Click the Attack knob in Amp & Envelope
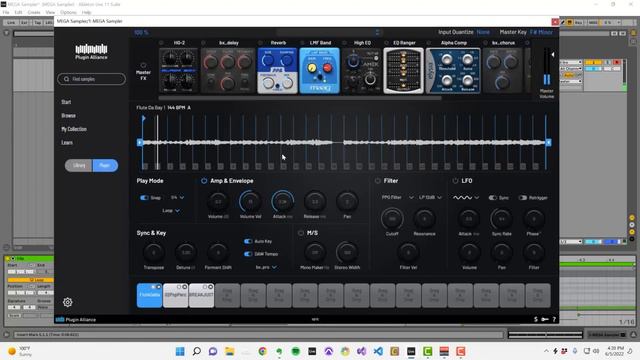Screen dimensions: 640x360 click(x=282, y=202)
